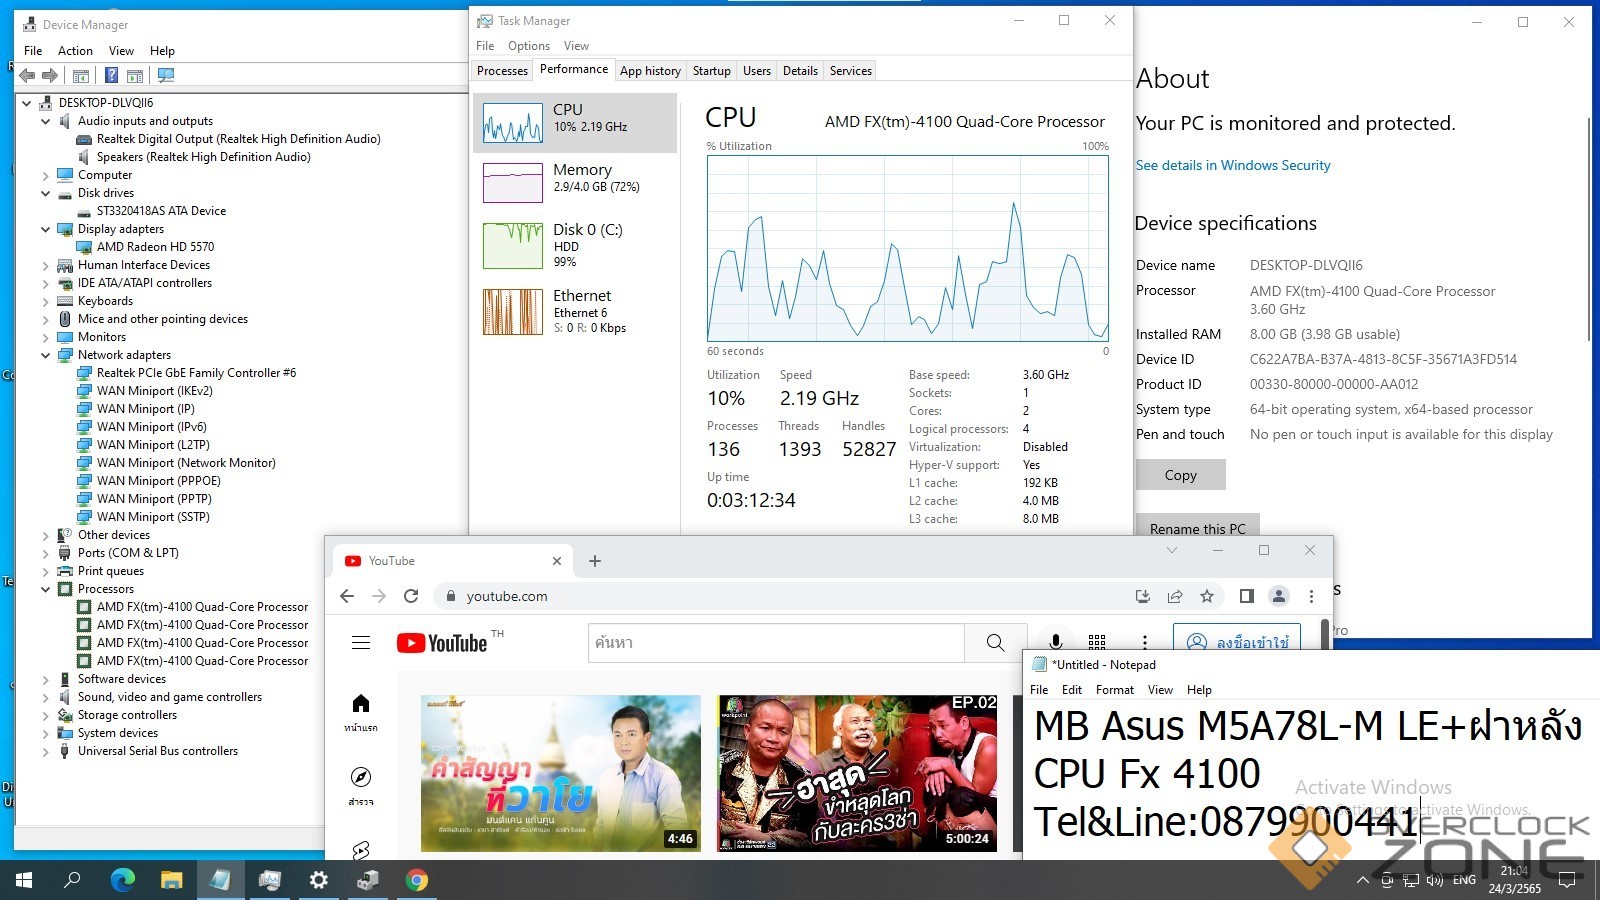Click the YouTube logo
Screen dimensions: 1600x900
(x=442, y=643)
